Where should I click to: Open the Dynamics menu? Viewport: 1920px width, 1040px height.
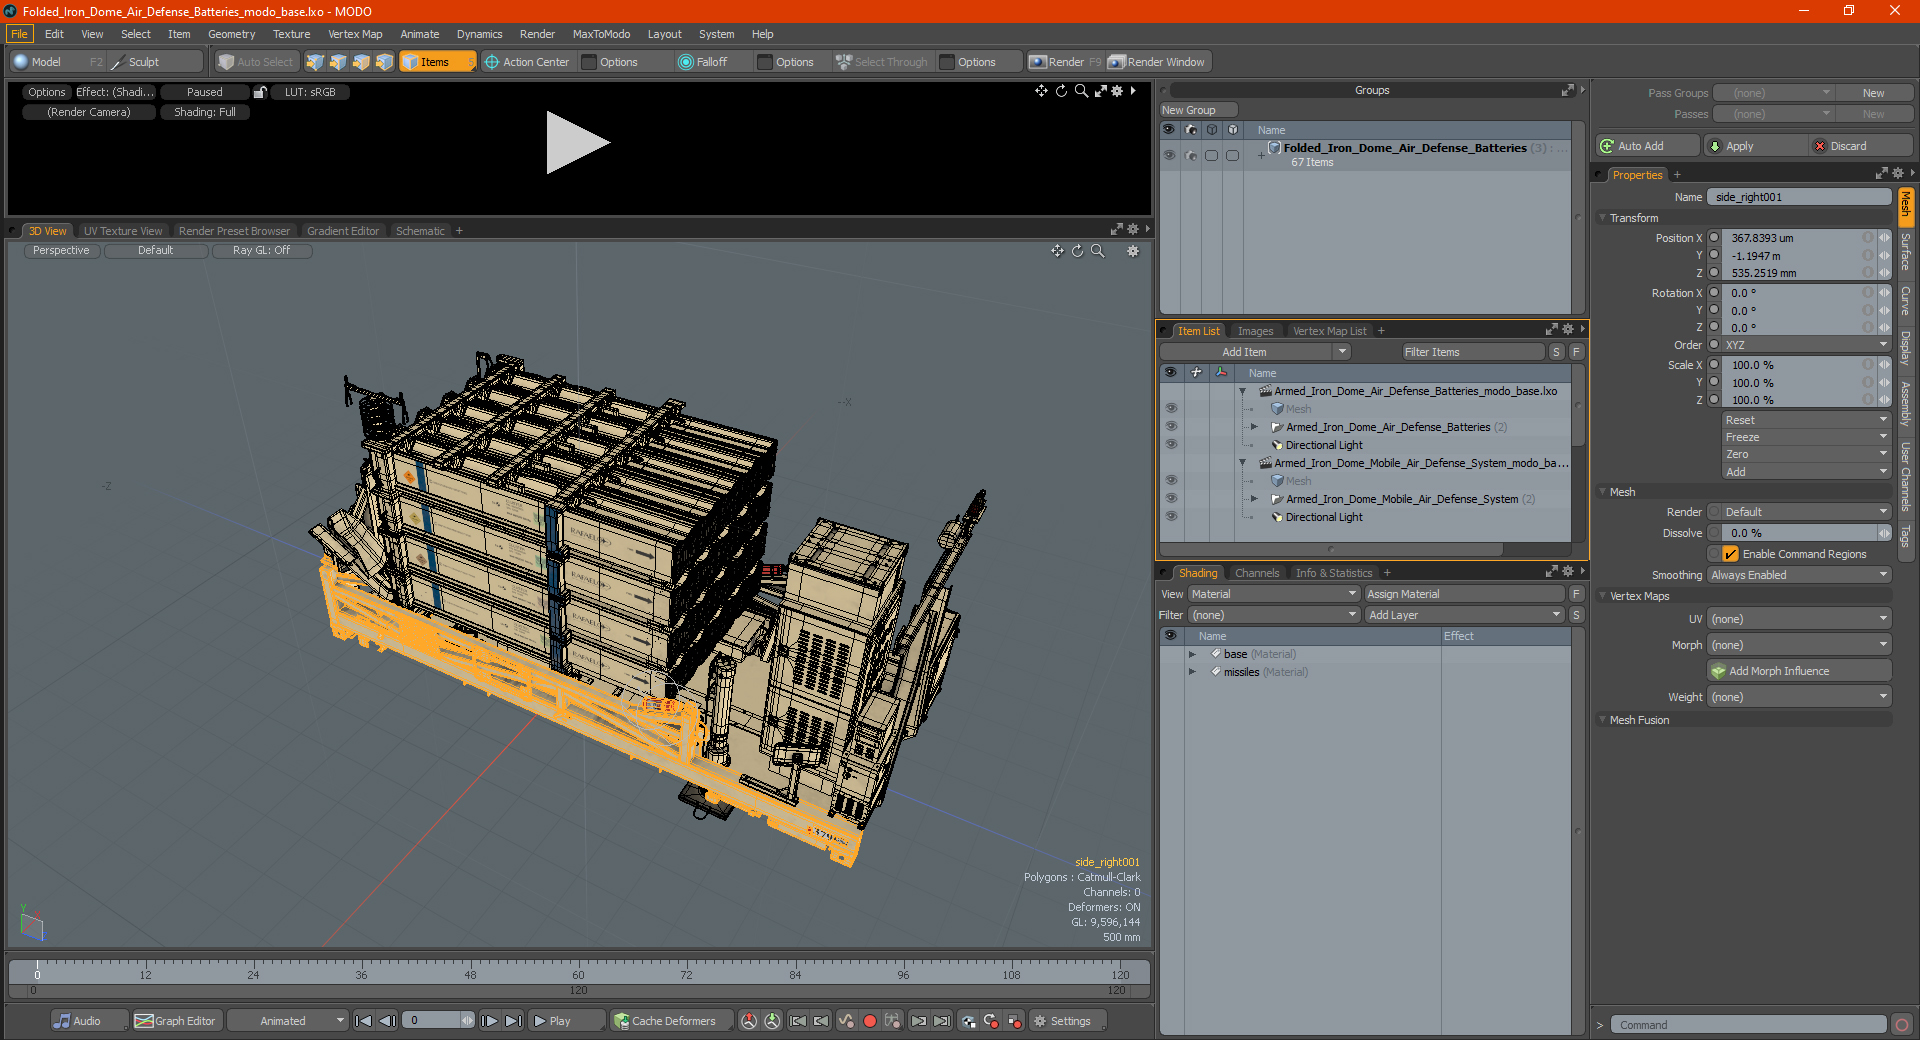[x=479, y=34]
